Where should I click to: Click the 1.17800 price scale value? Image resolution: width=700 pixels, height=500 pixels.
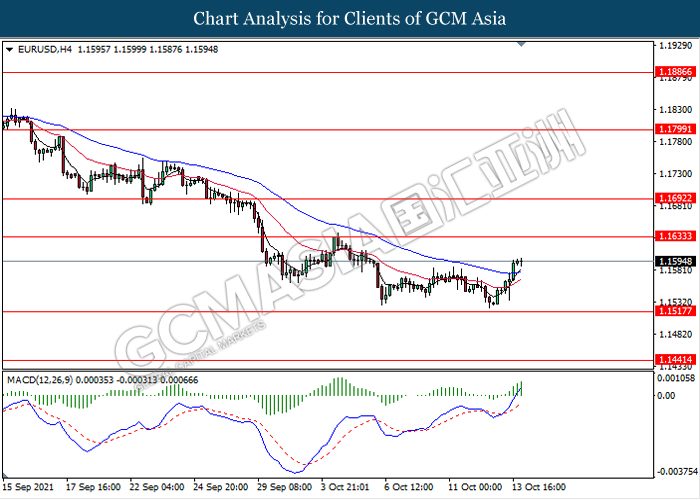pyautogui.click(x=675, y=142)
